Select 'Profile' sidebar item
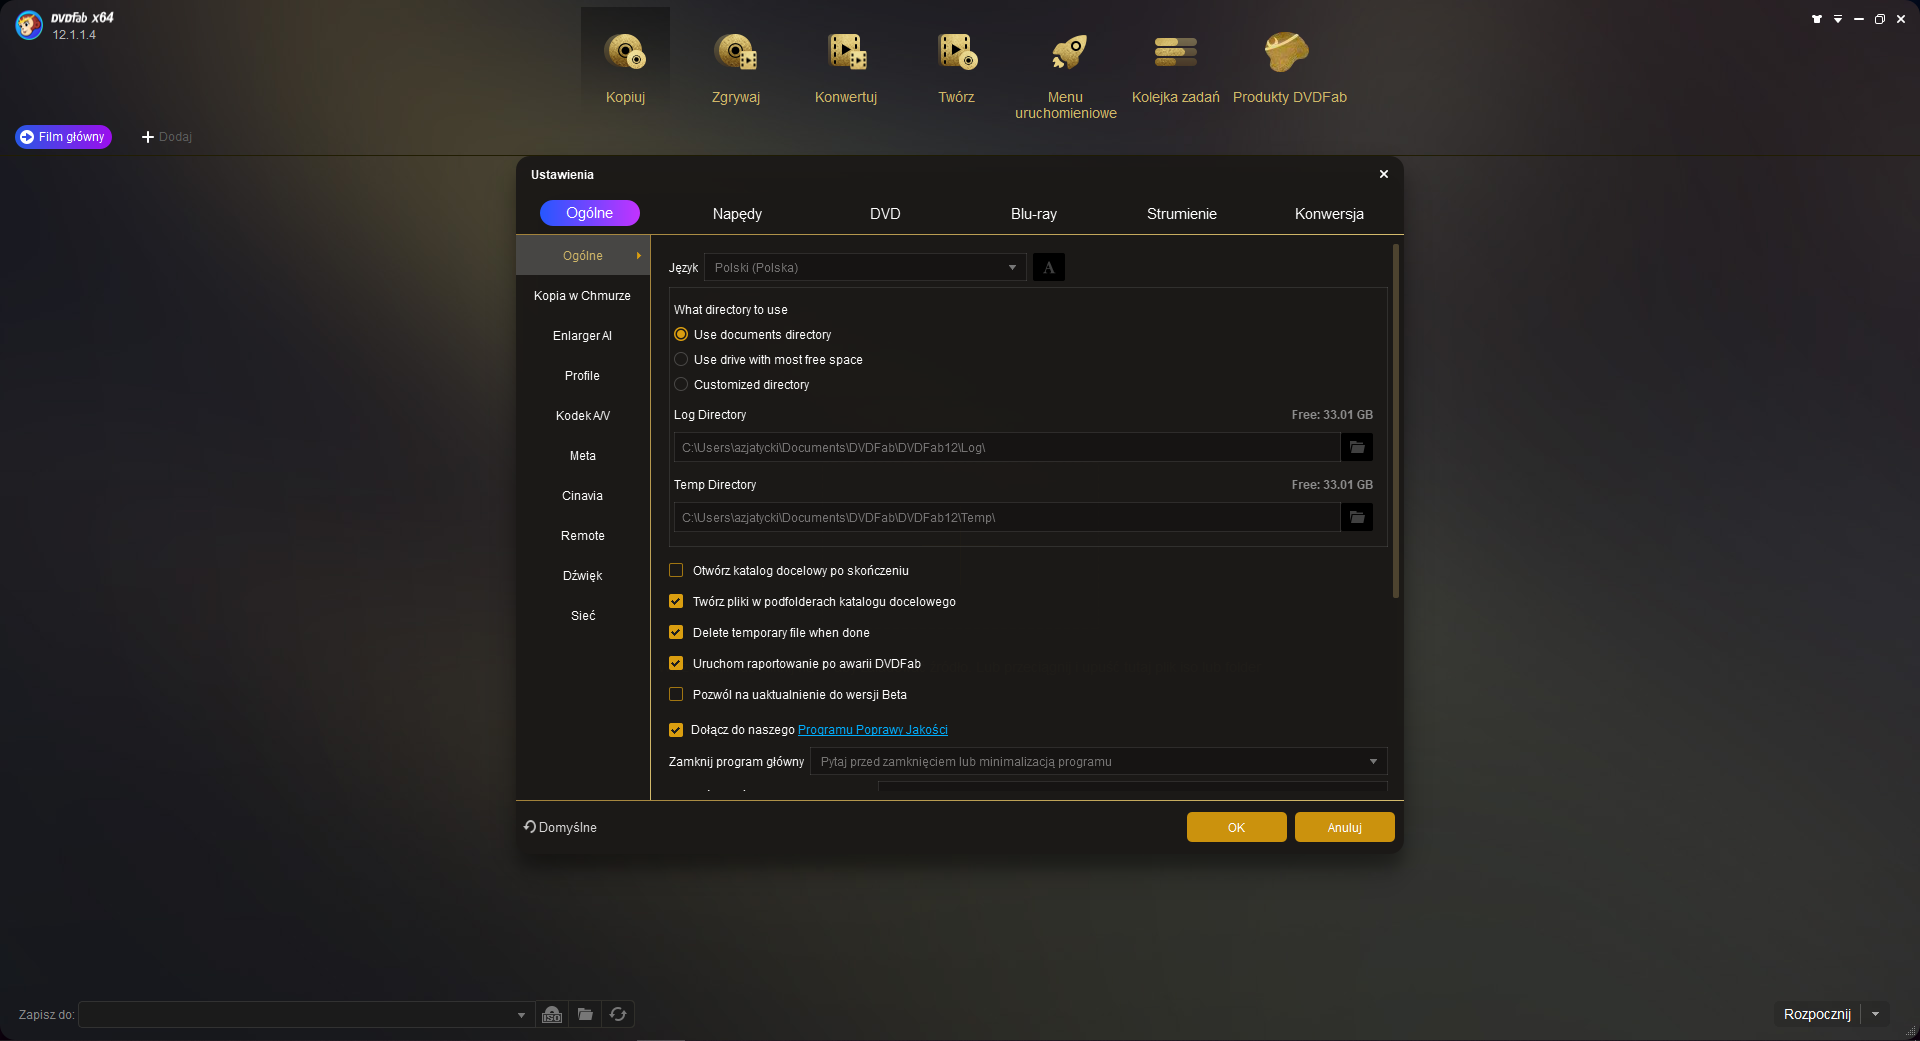The image size is (1920, 1041). [x=583, y=376]
